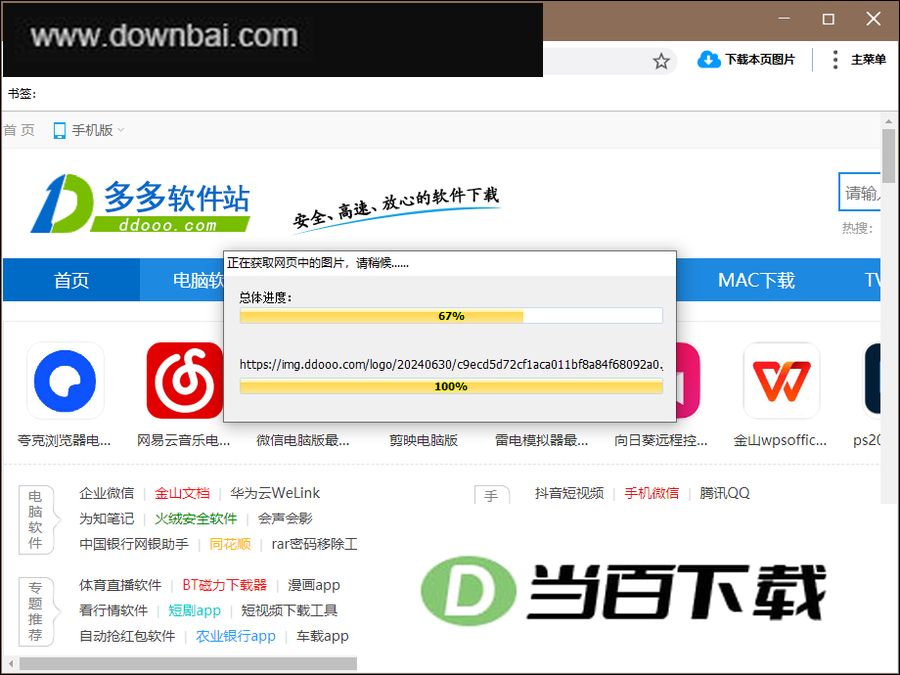Click the bookmark star icon

(x=661, y=61)
